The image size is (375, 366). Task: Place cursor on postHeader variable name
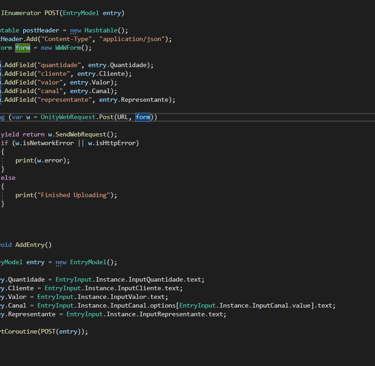tap(41, 30)
